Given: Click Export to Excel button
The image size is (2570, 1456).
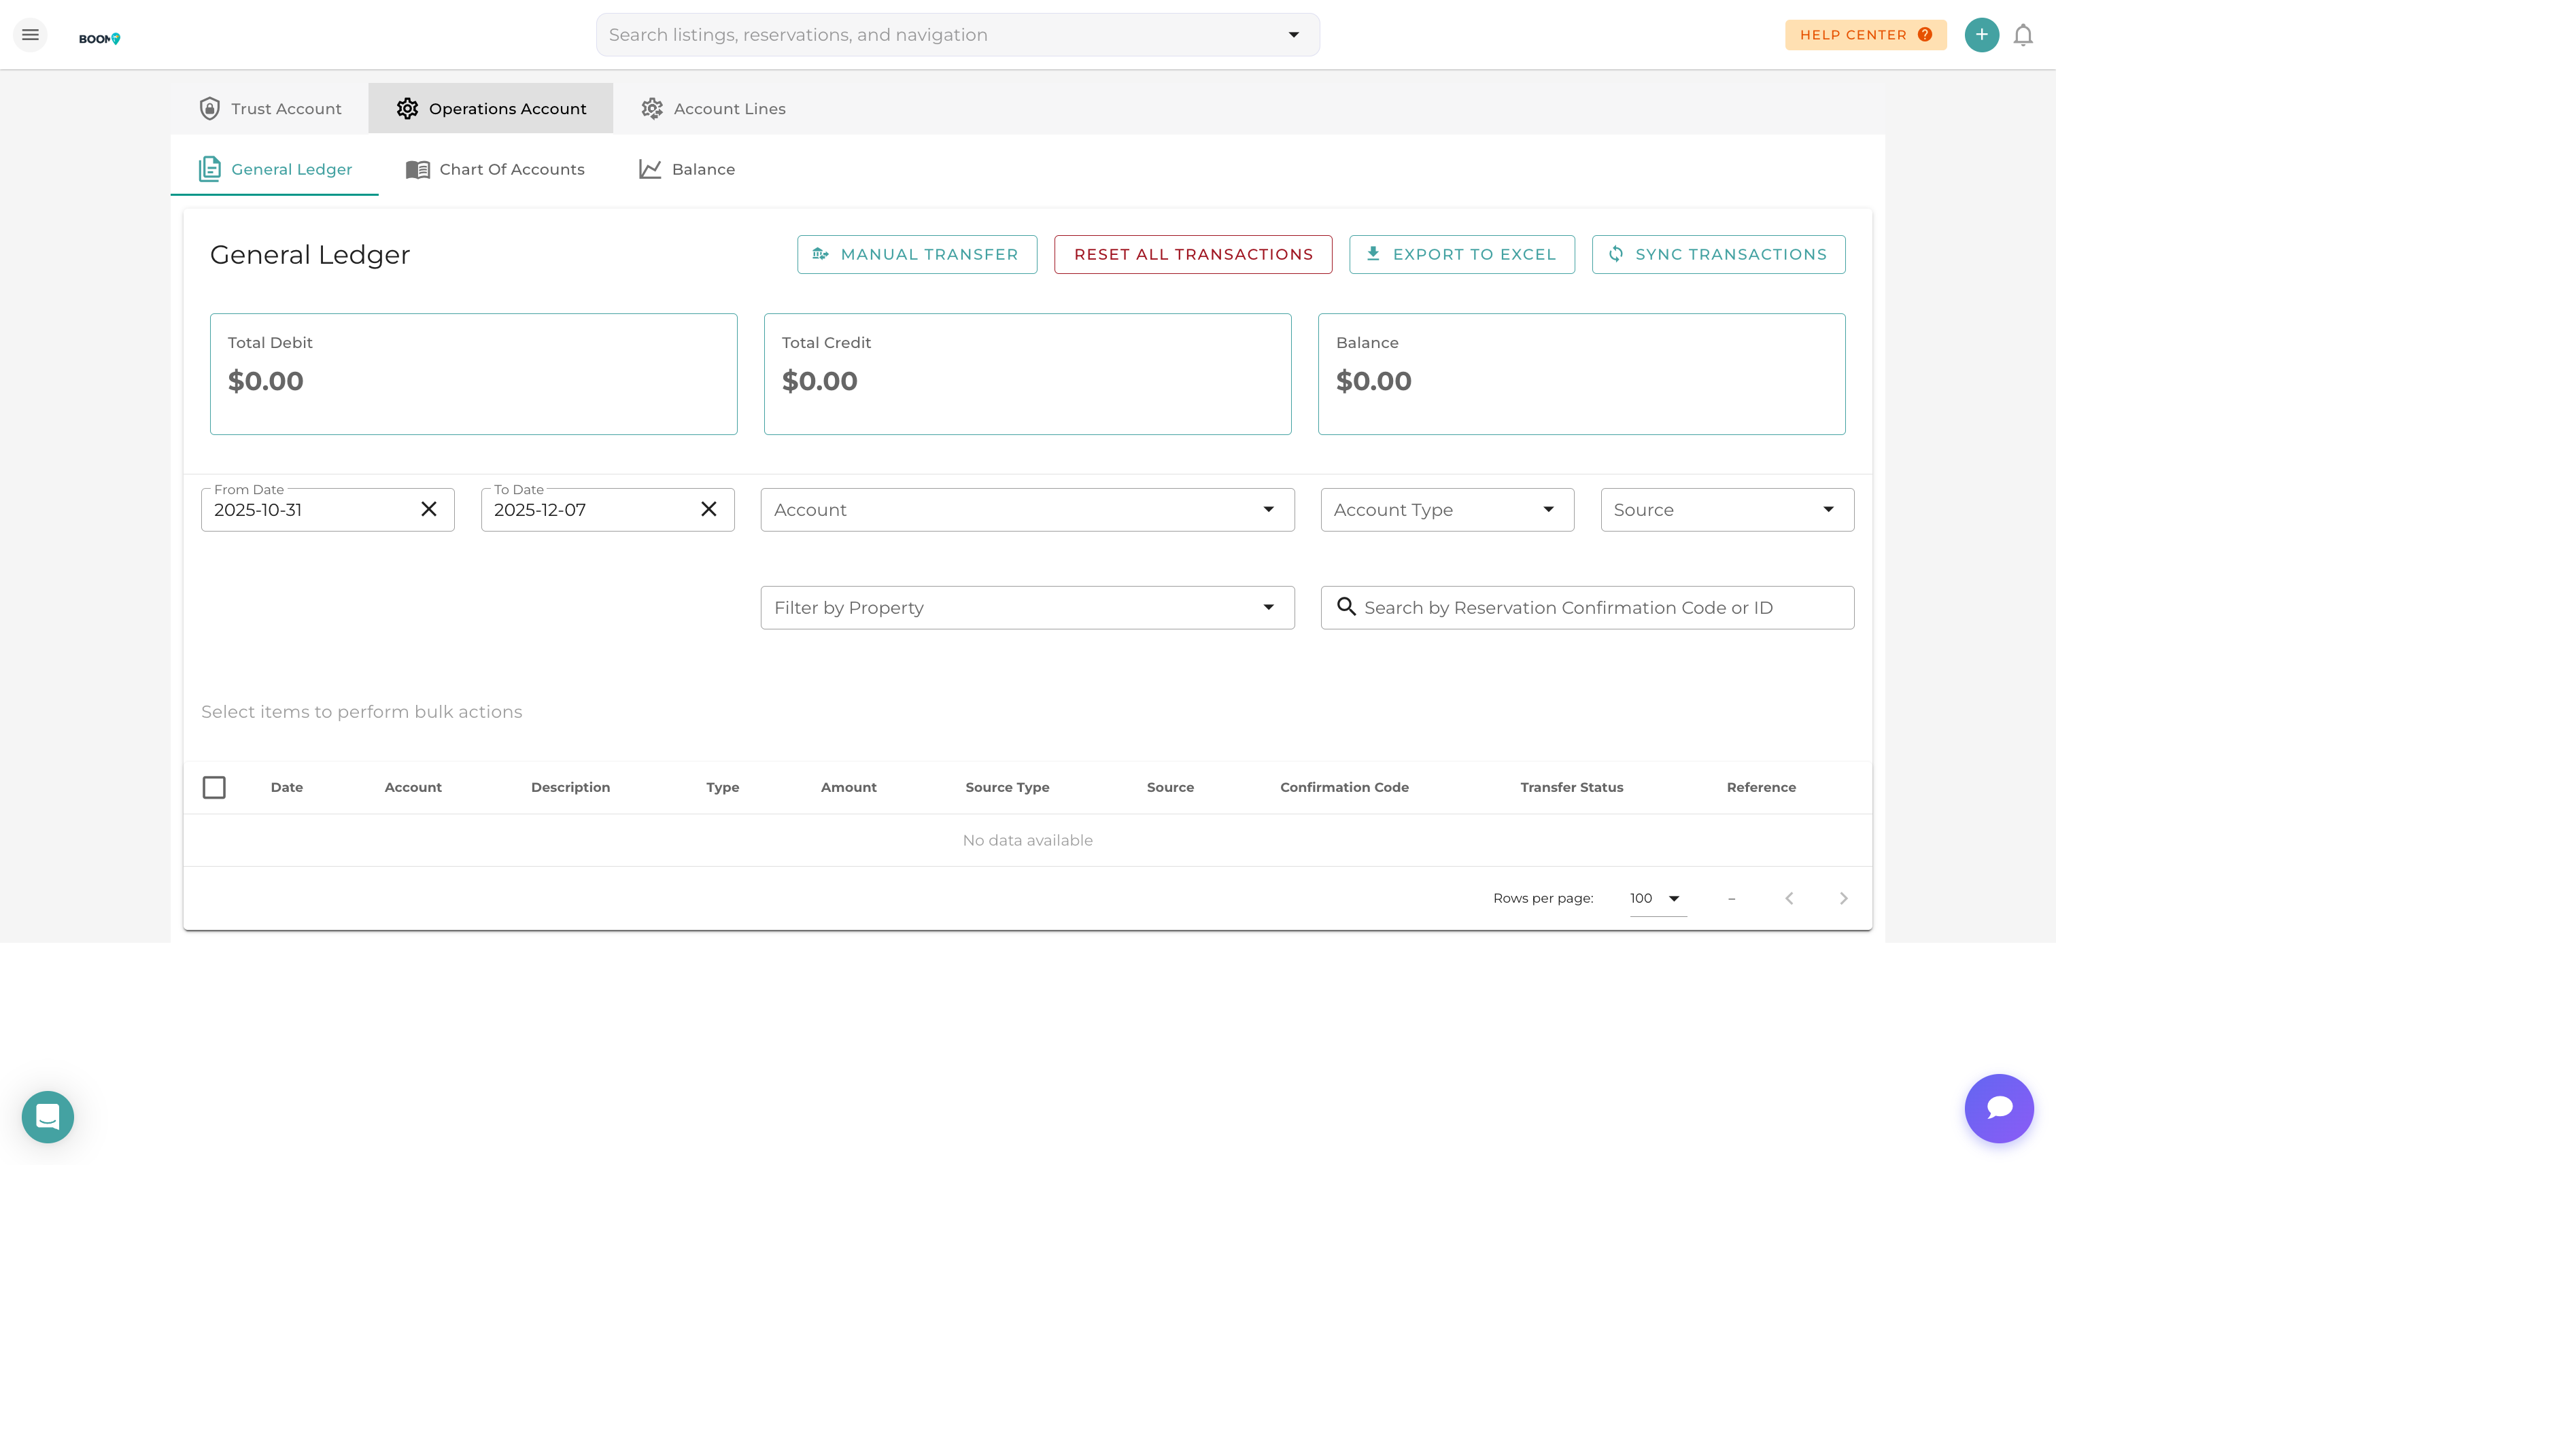Looking at the screenshot, I should pos(1461,254).
